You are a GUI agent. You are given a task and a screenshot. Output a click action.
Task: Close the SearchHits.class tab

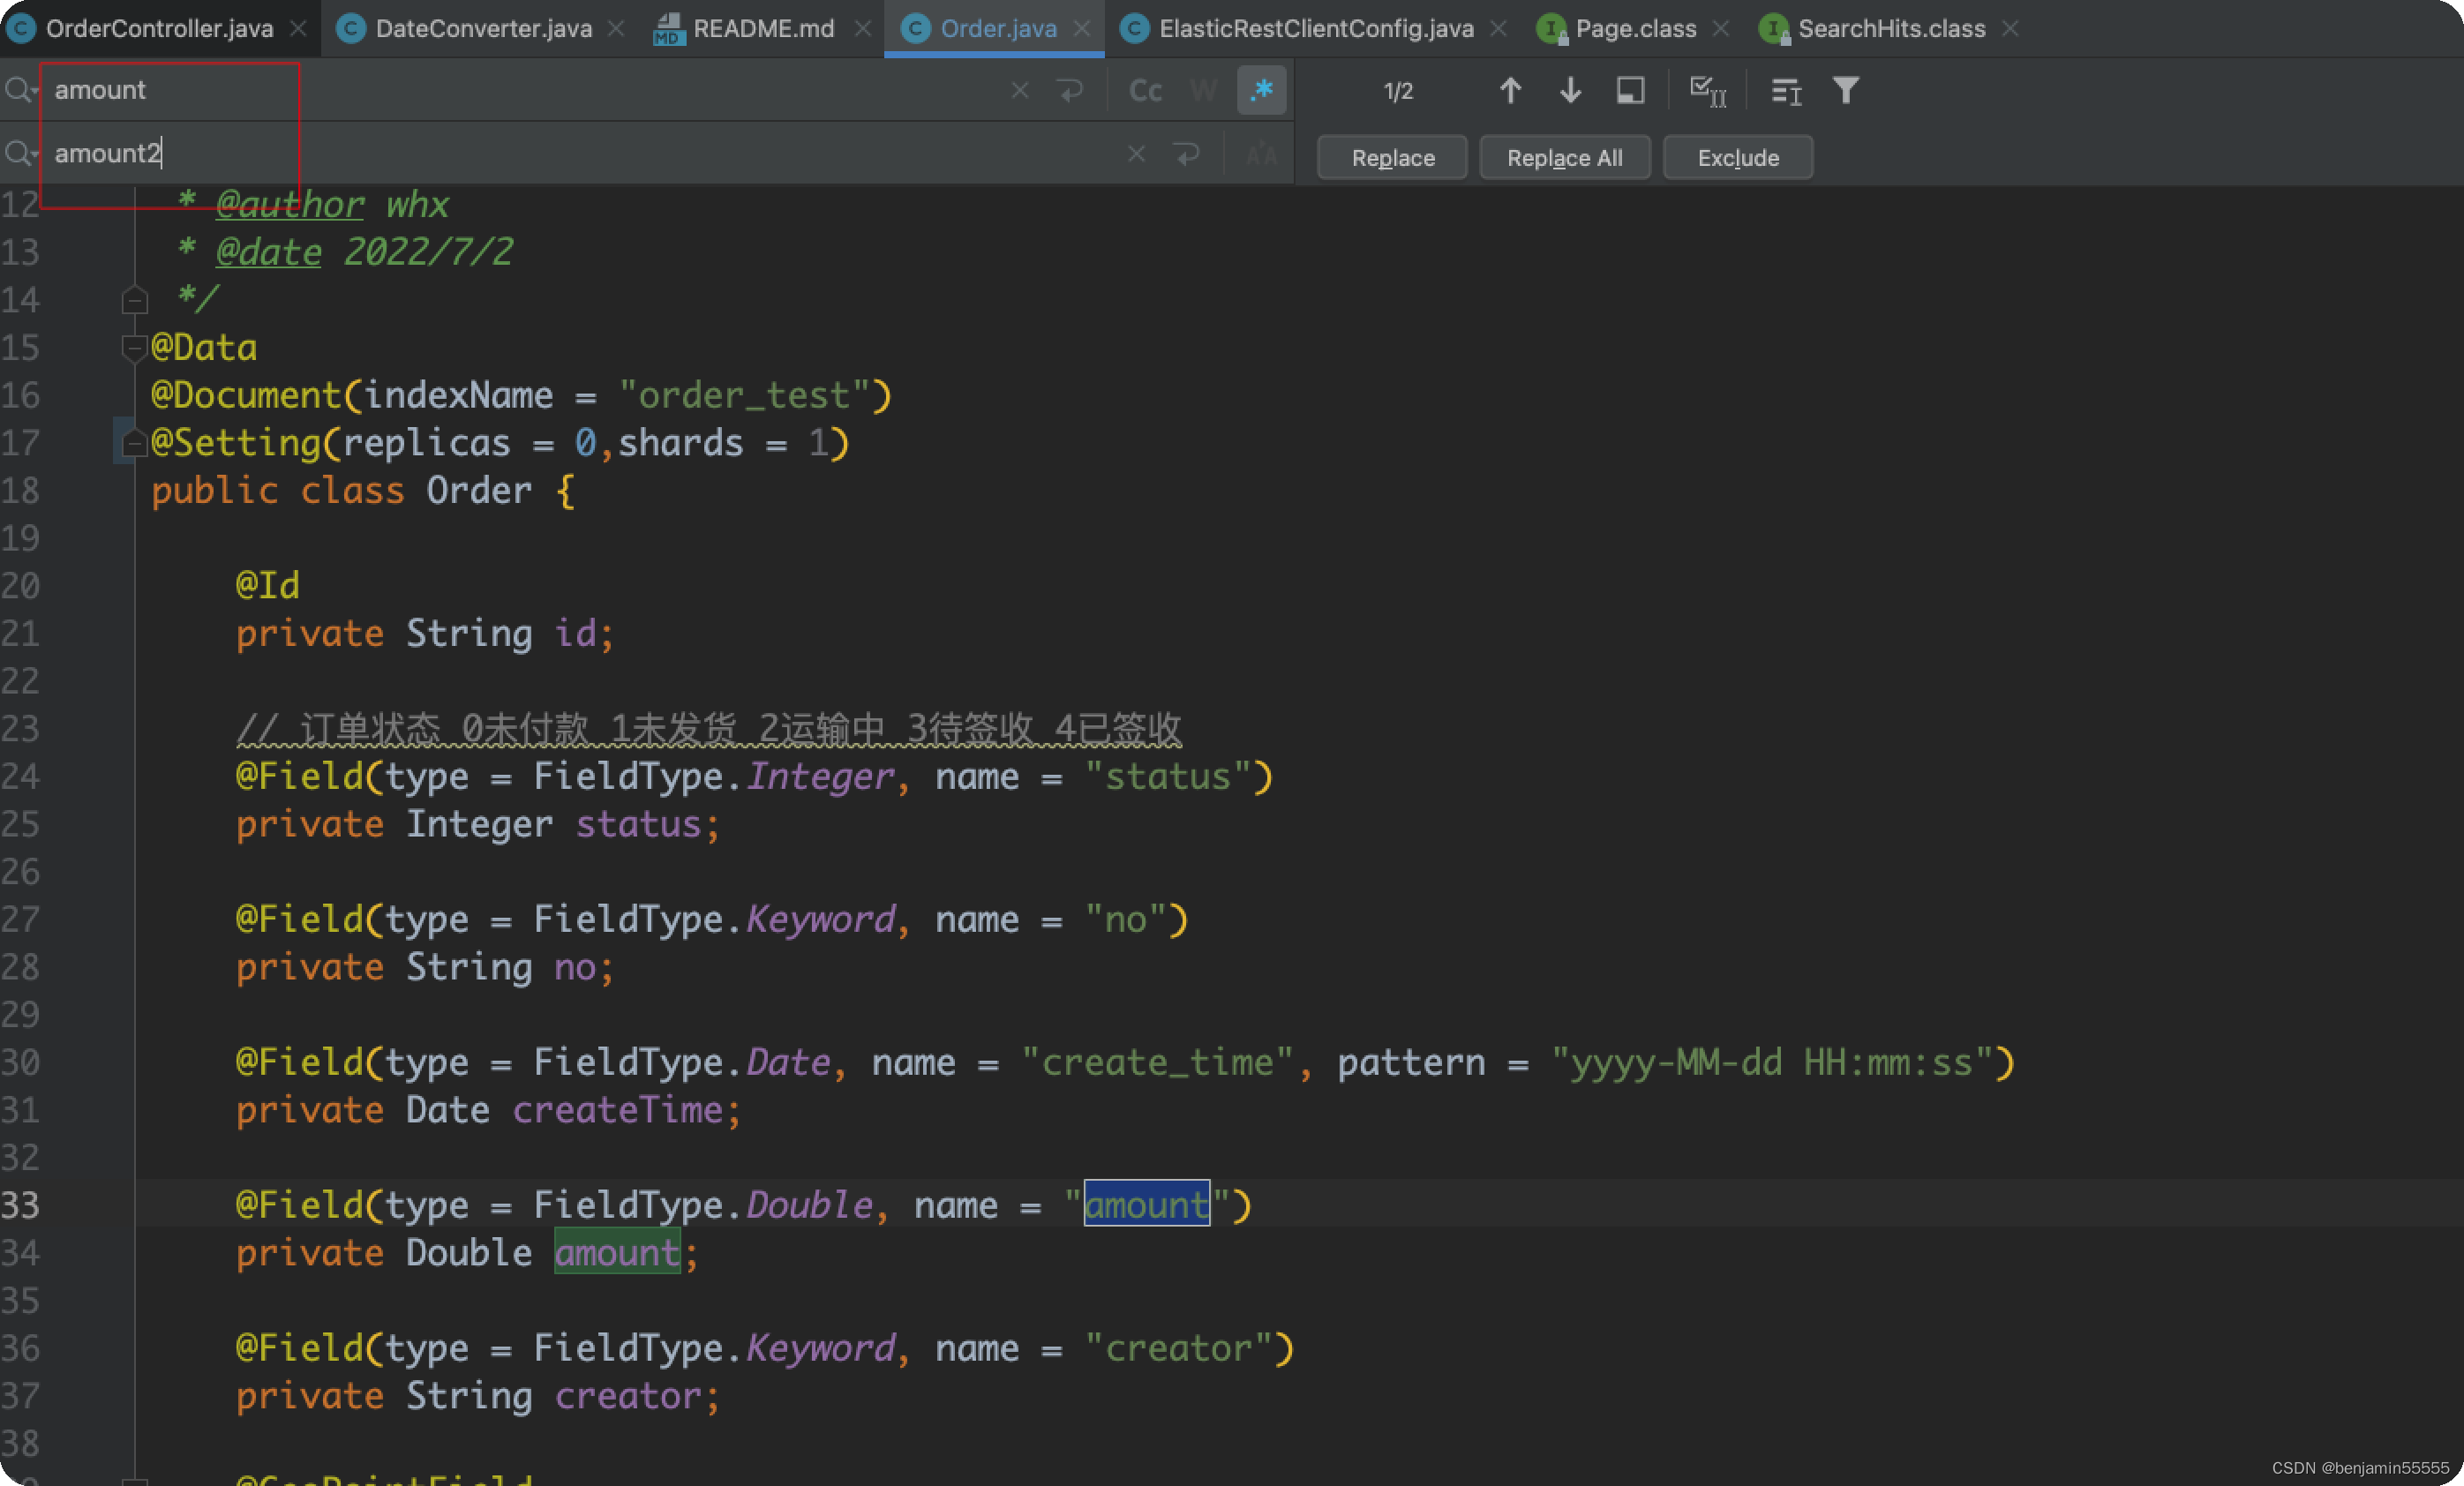tap(2010, 28)
